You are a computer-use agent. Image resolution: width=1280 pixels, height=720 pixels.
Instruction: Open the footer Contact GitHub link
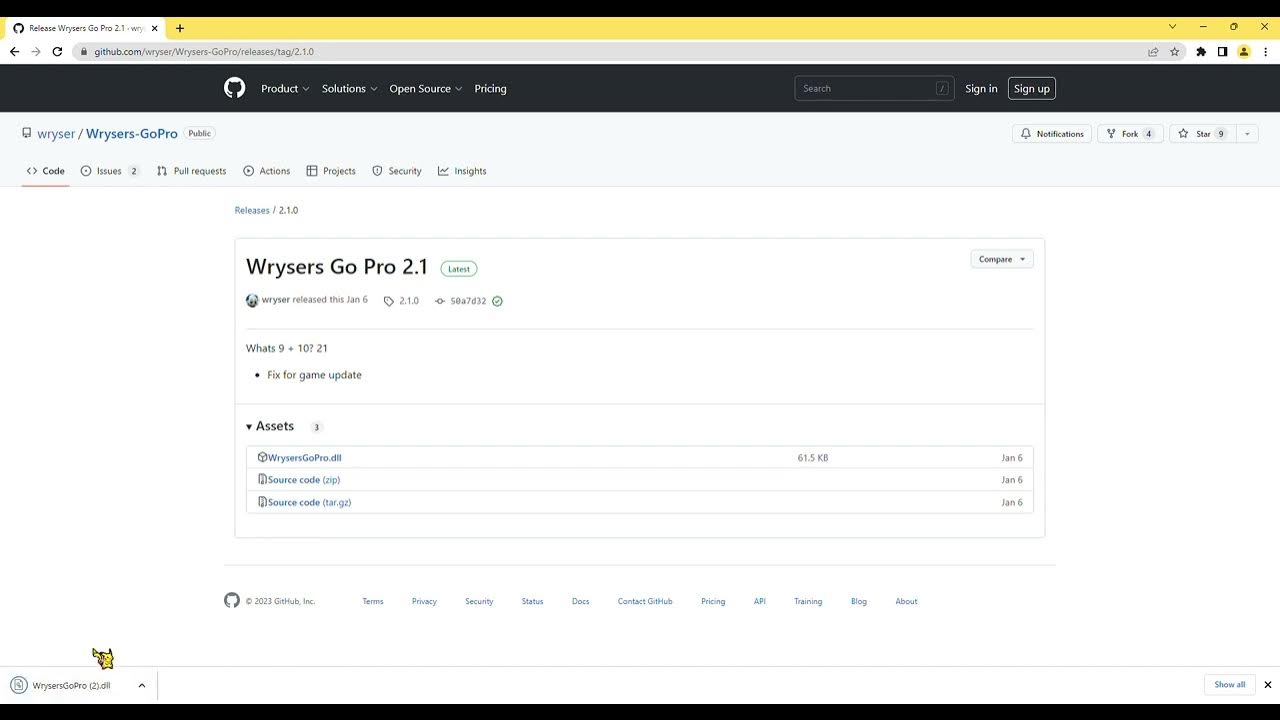(x=645, y=601)
